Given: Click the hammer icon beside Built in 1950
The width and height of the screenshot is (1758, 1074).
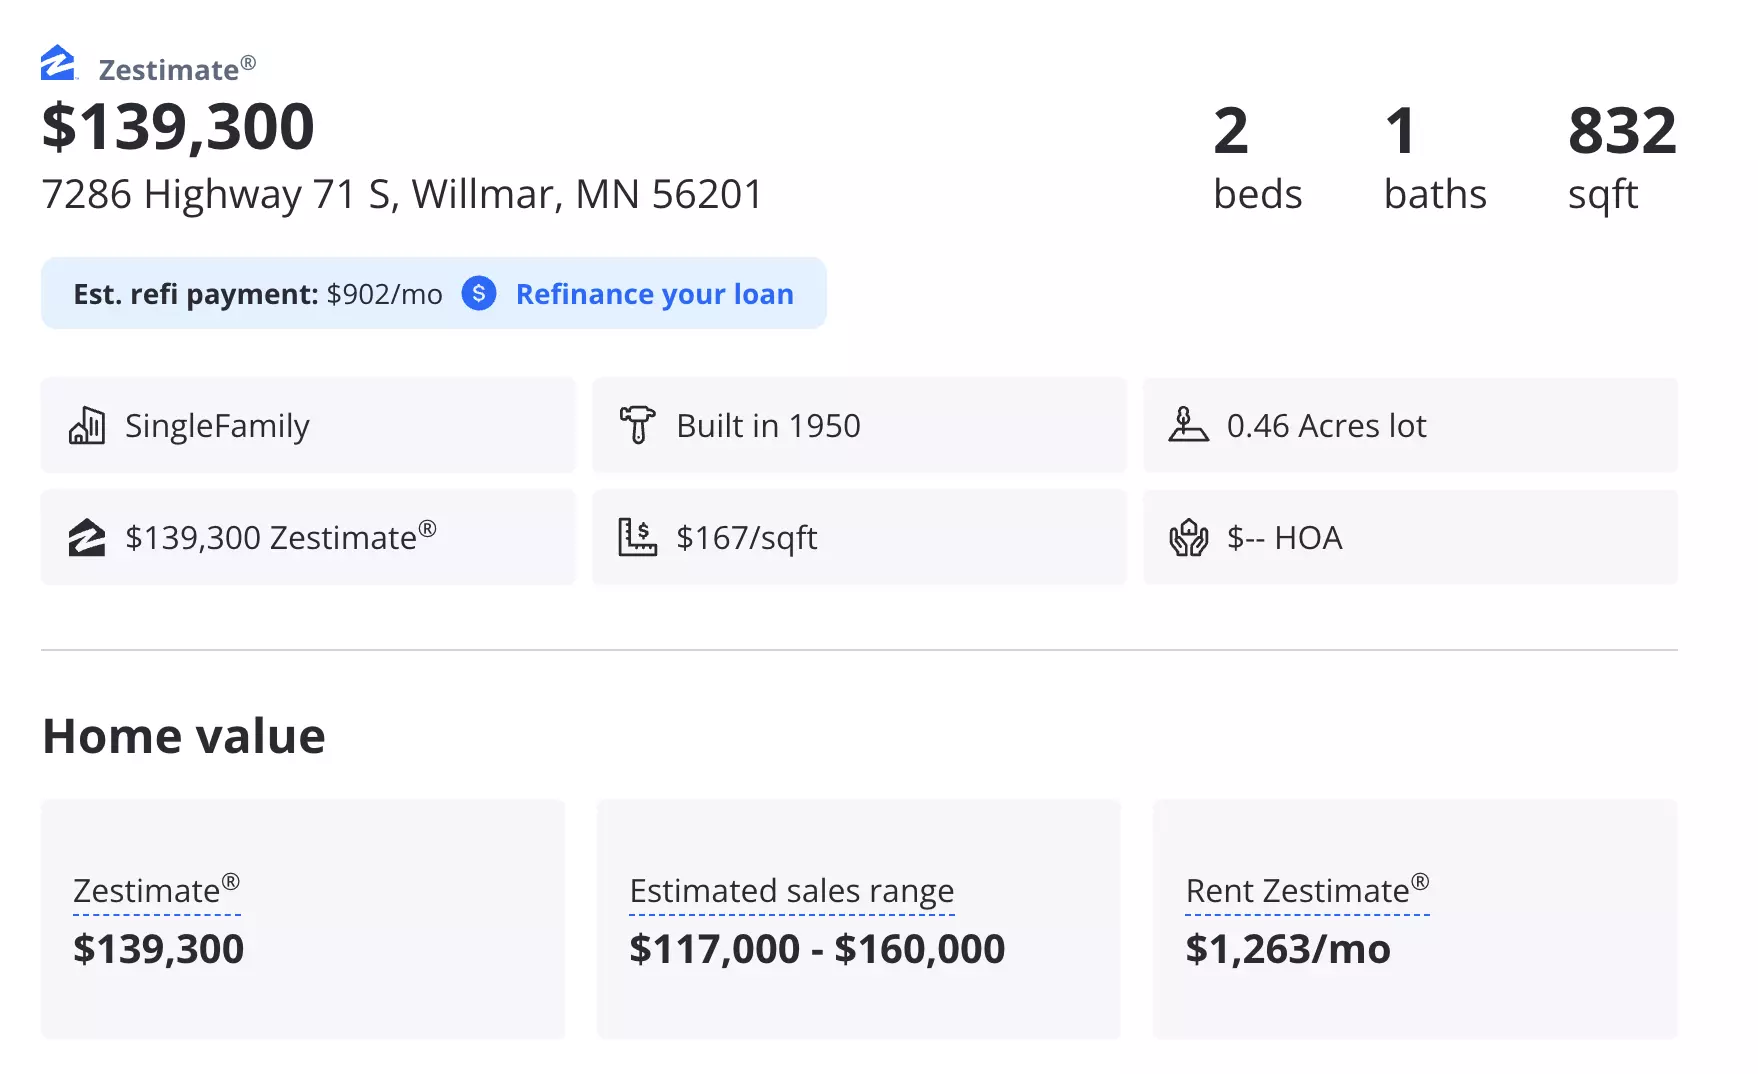Looking at the screenshot, I should [x=637, y=425].
